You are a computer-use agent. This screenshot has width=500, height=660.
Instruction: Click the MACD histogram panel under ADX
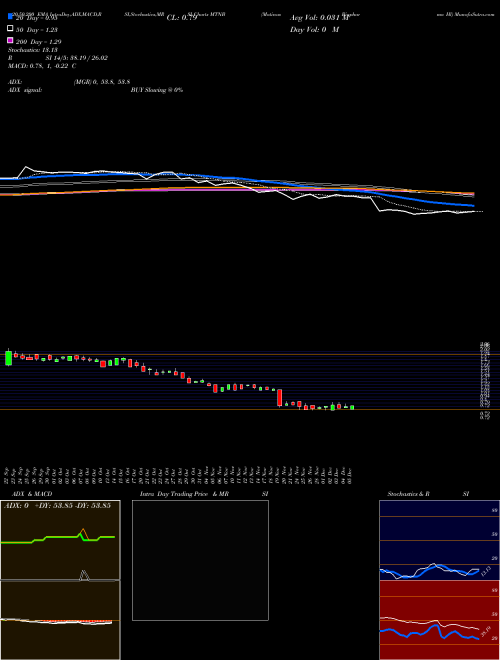pyautogui.click(x=60, y=620)
